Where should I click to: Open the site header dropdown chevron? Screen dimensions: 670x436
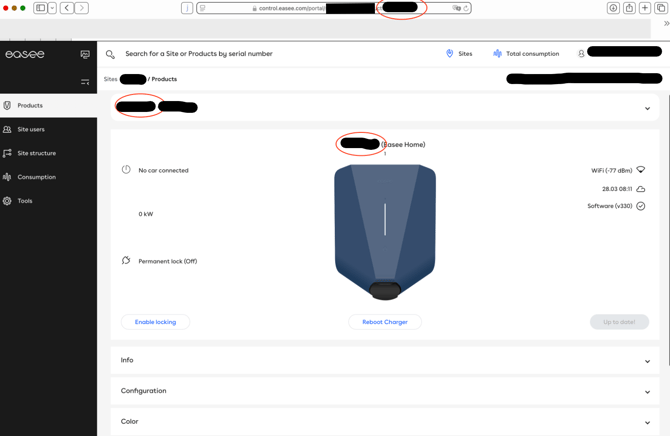click(647, 108)
